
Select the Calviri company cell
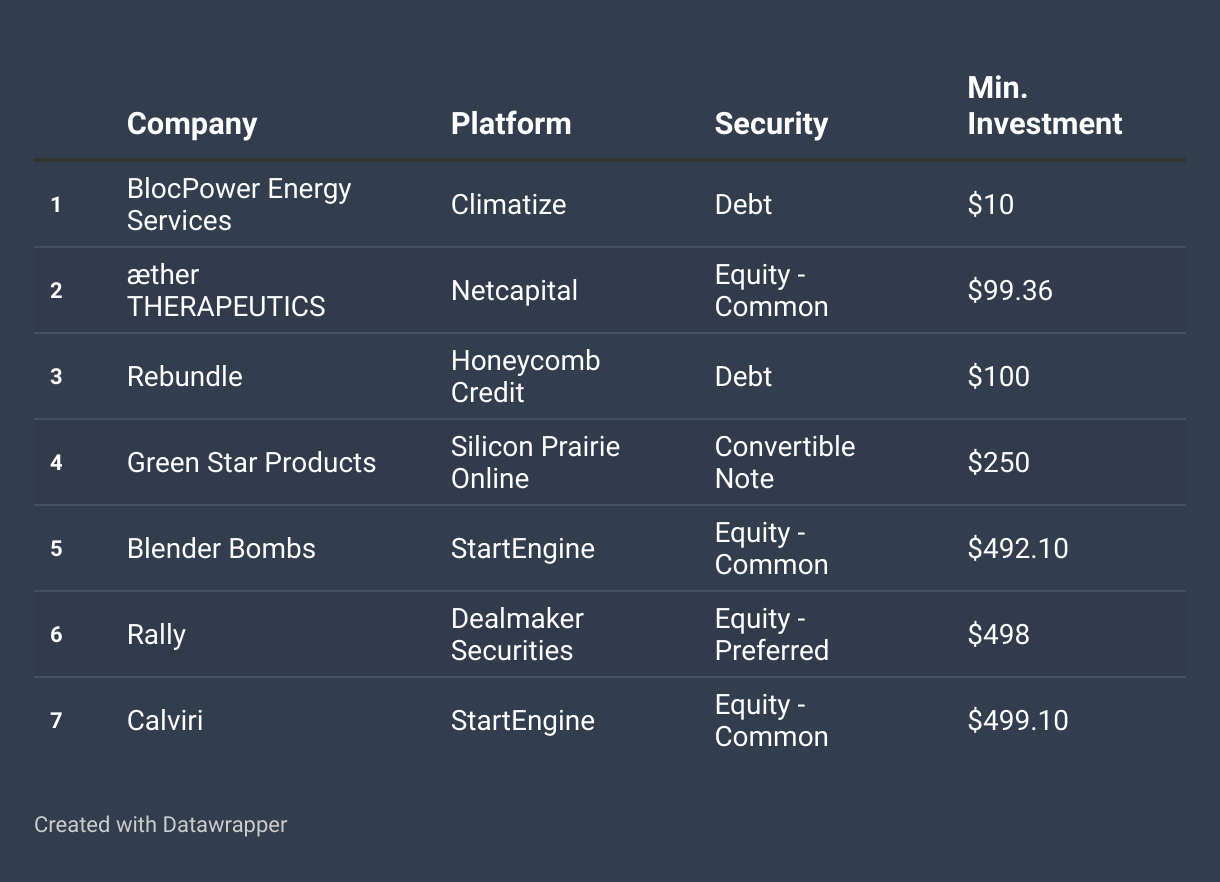coord(165,720)
